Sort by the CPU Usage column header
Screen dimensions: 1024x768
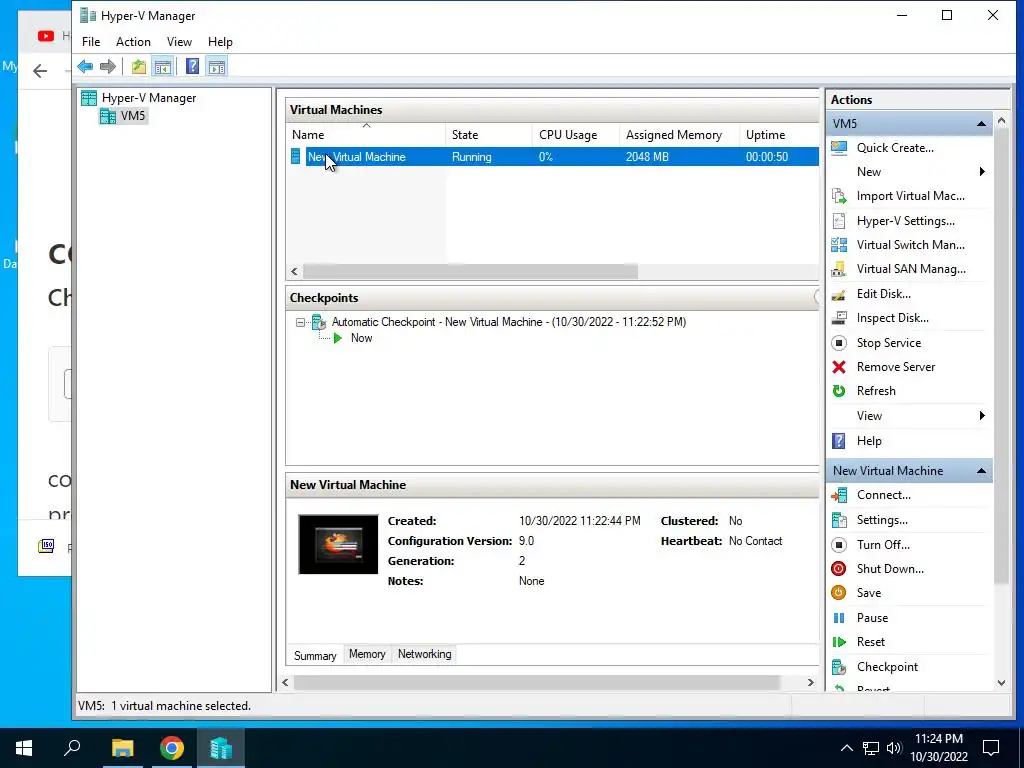pyautogui.click(x=576, y=135)
